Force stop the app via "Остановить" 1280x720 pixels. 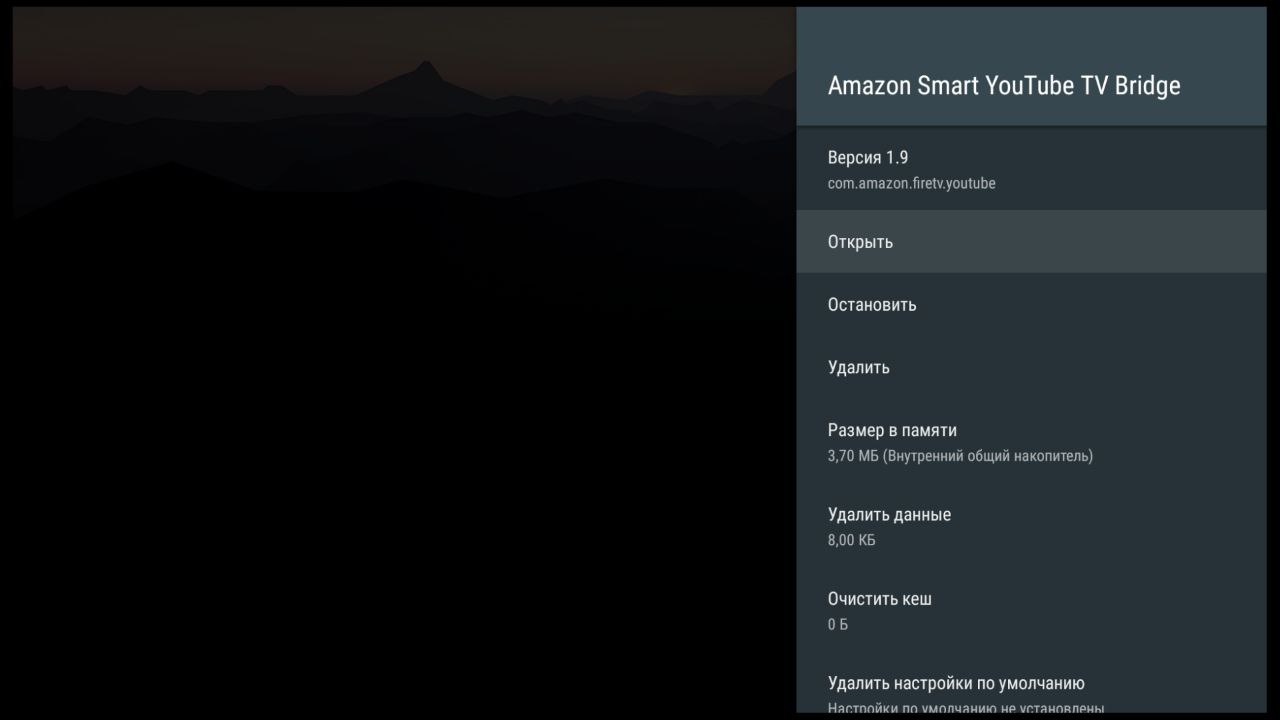(871, 305)
